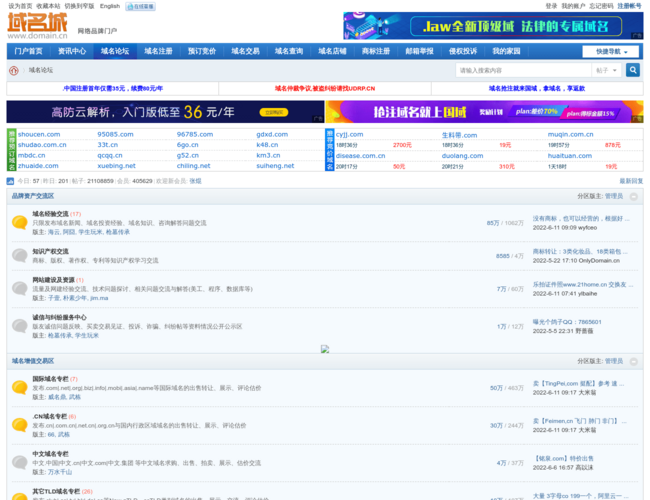This screenshot has height=500, width=650.
Task: Click the search input field
Action: point(522,71)
